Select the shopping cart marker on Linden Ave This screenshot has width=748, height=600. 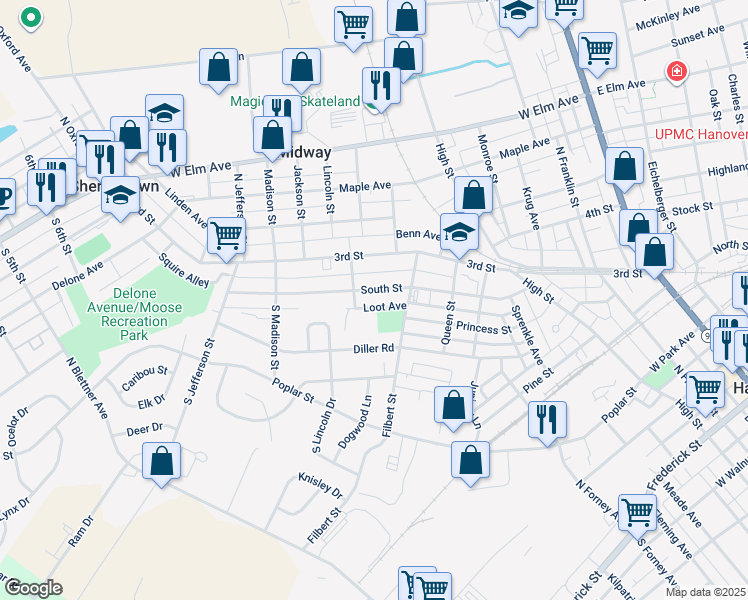pyautogui.click(x=227, y=236)
